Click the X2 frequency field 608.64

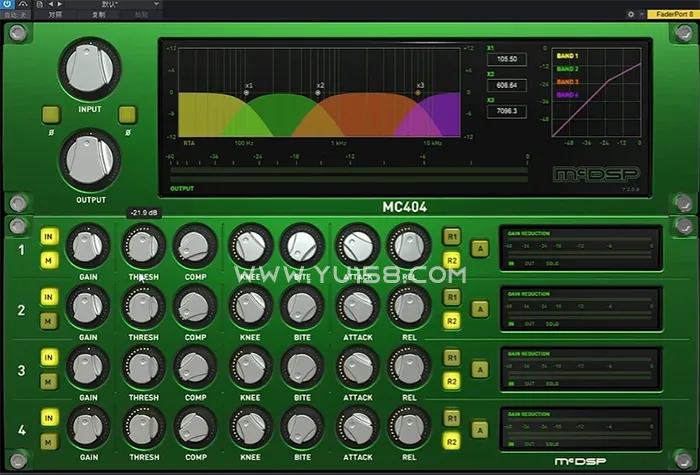click(x=507, y=85)
